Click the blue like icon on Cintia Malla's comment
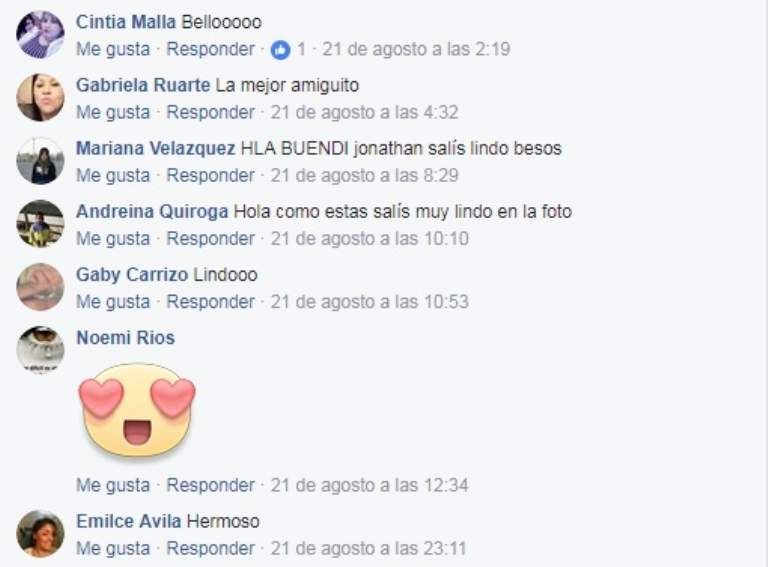The width and height of the screenshot is (768, 567). click(x=280, y=49)
